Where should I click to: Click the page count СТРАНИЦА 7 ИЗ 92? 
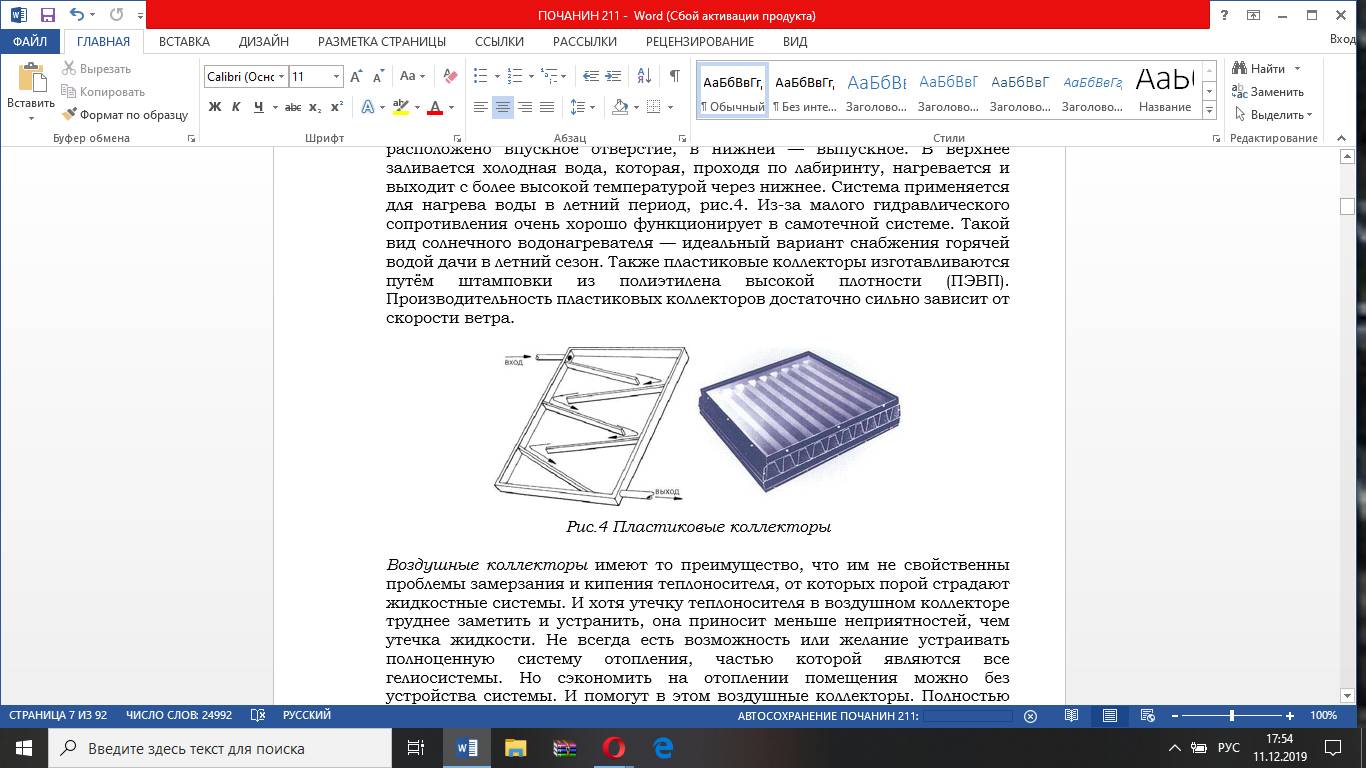(x=58, y=715)
